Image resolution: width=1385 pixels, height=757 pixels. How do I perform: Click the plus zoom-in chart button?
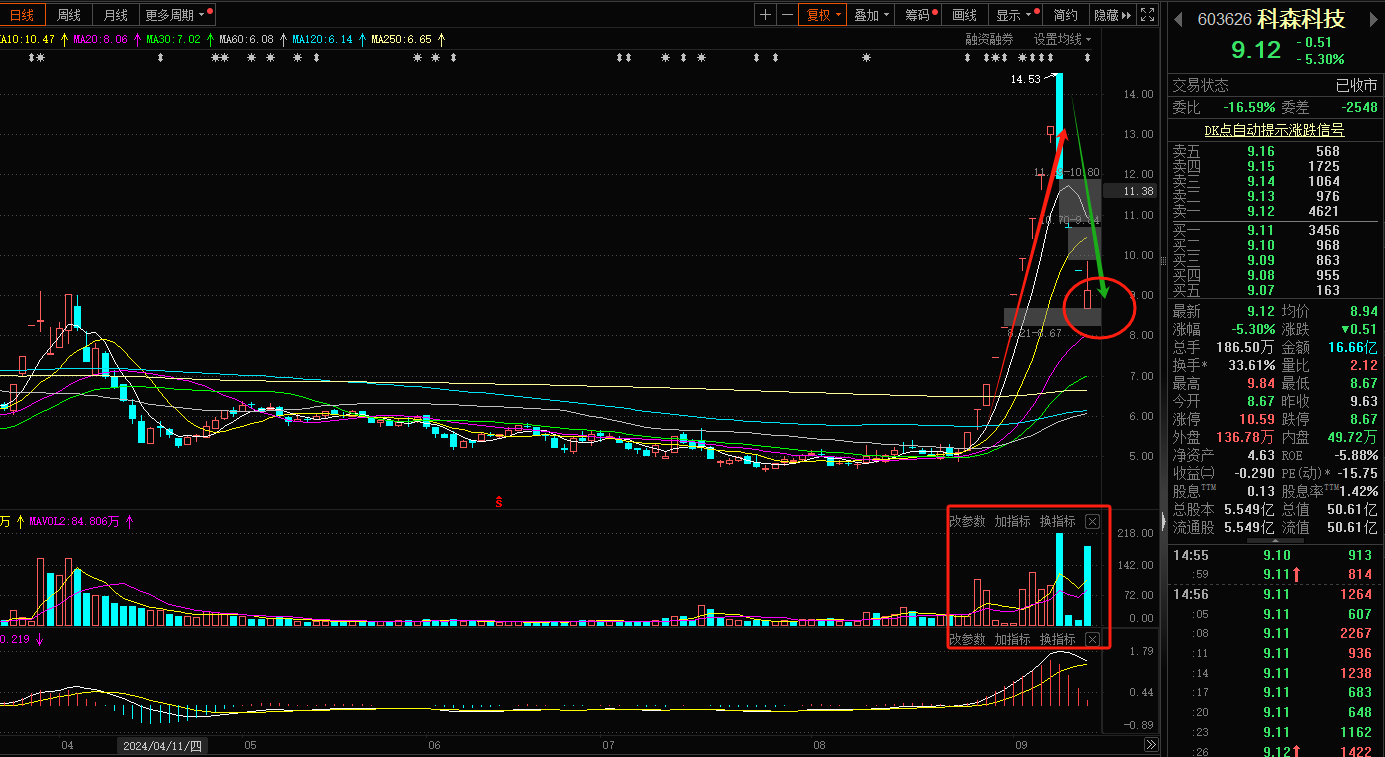[765, 15]
